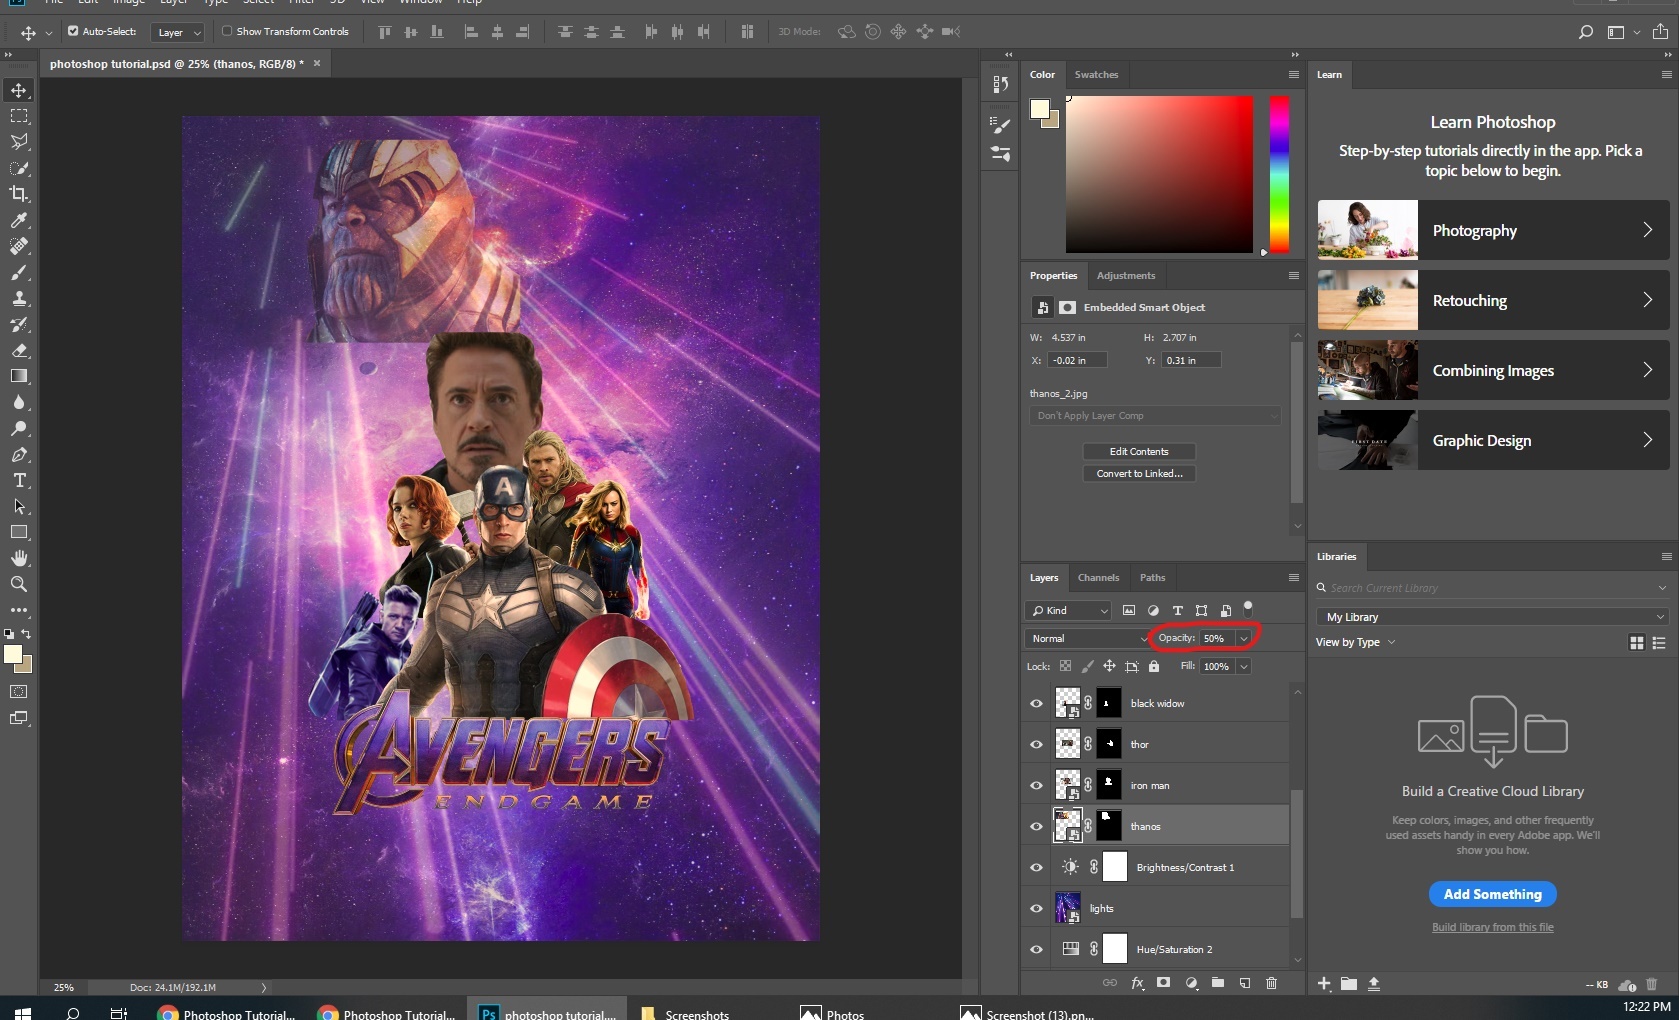This screenshot has width=1679, height=1020.
Task: Open the Kind filter dropdown
Action: [1068, 610]
